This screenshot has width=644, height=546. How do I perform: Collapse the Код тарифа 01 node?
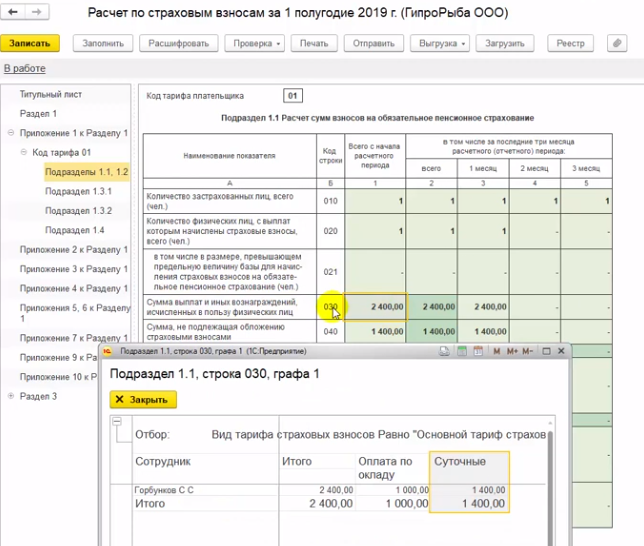pos(23,153)
